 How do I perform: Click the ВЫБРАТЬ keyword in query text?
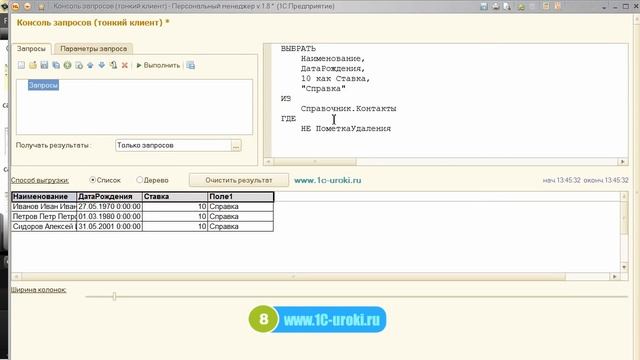pyautogui.click(x=298, y=49)
